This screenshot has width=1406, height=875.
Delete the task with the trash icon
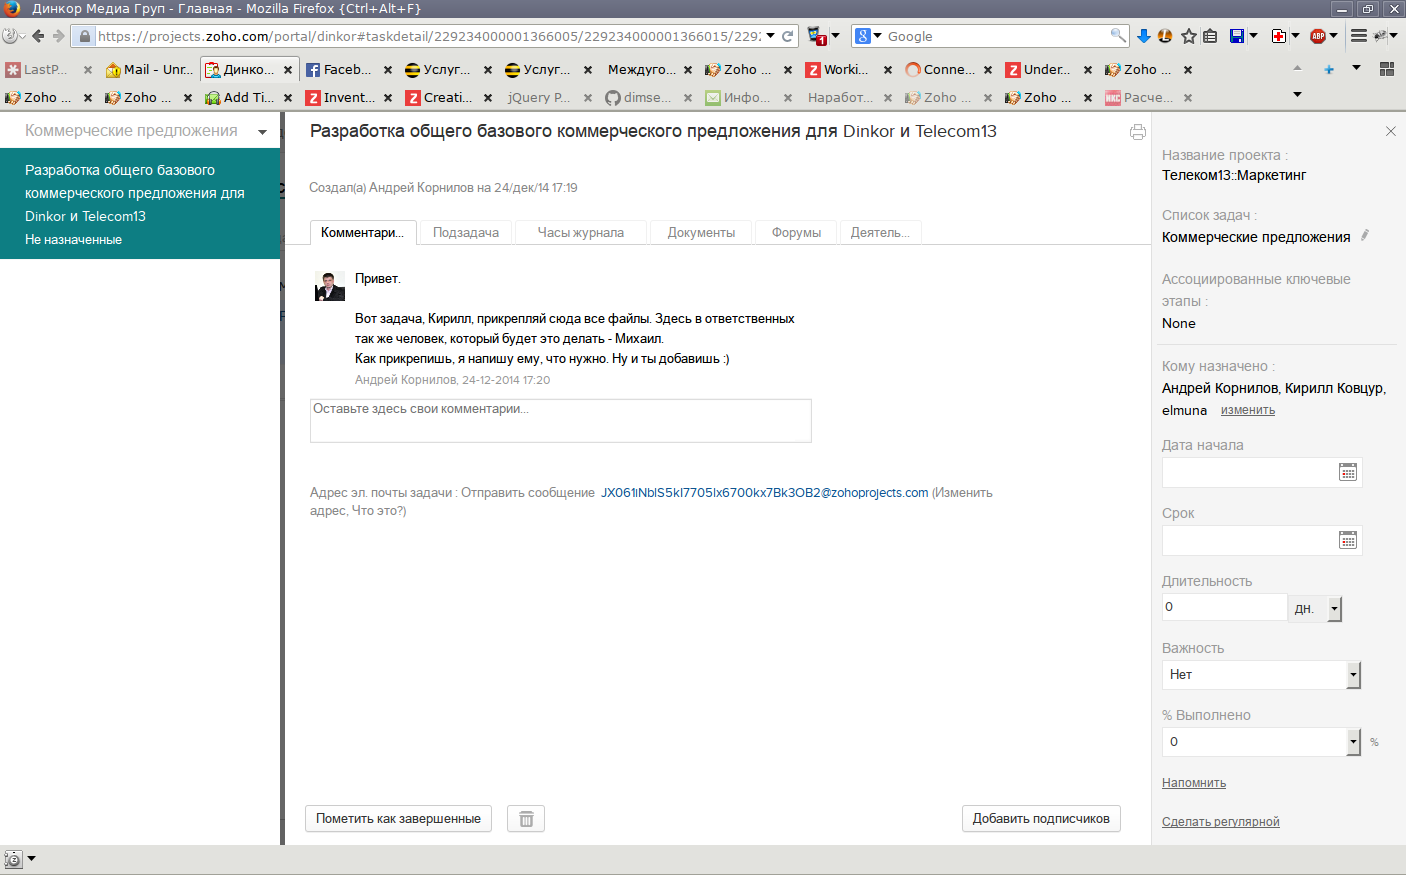coord(526,819)
